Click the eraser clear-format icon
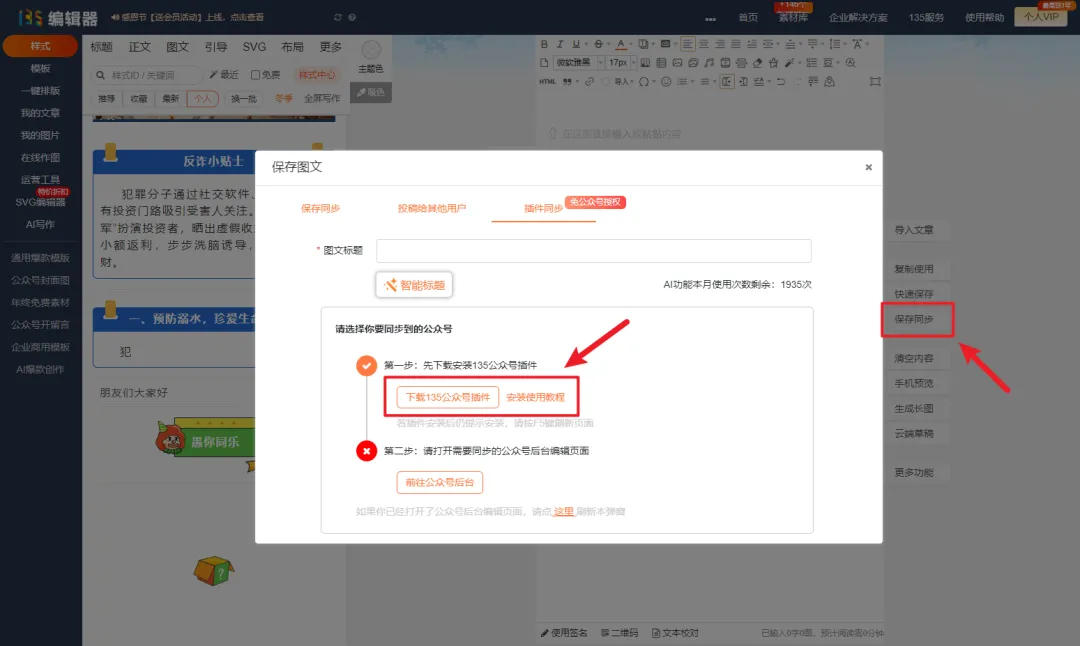 (x=757, y=63)
